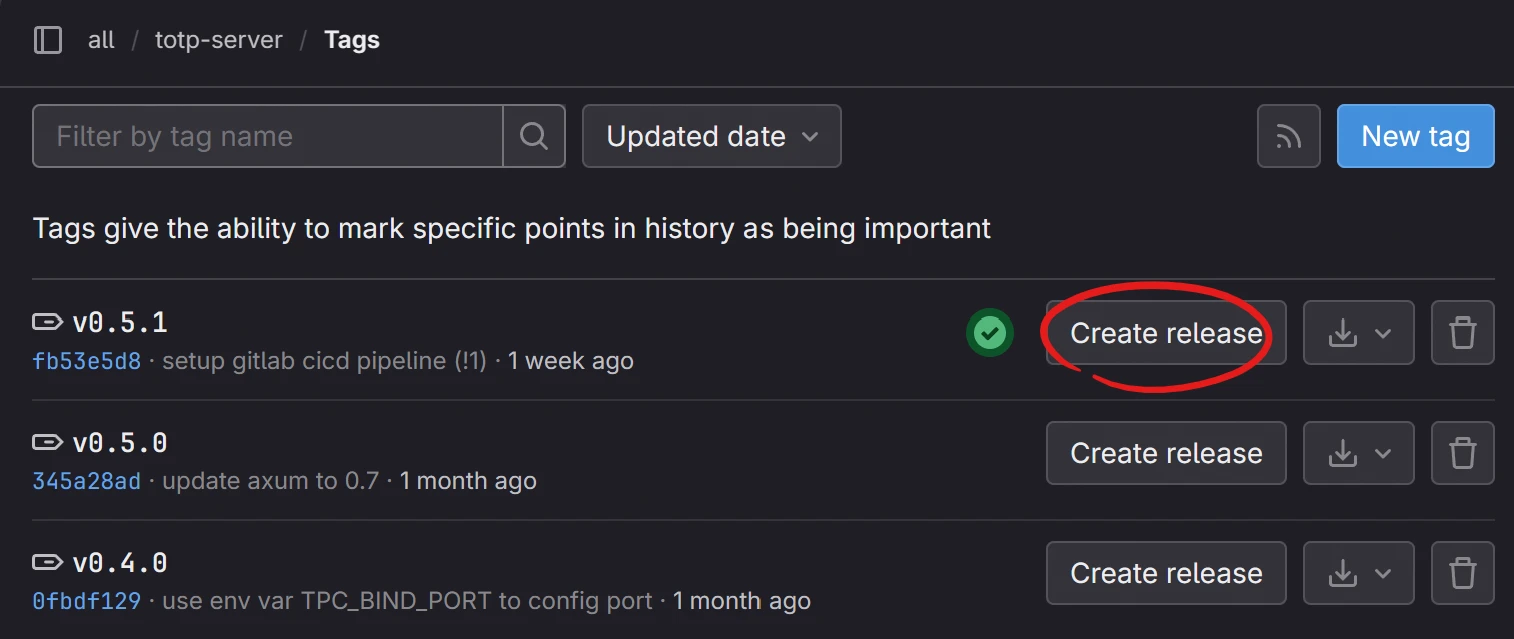The width and height of the screenshot is (1514, 639).
Task: Open download dropdown for v0.4.0
Action: 1358,573
